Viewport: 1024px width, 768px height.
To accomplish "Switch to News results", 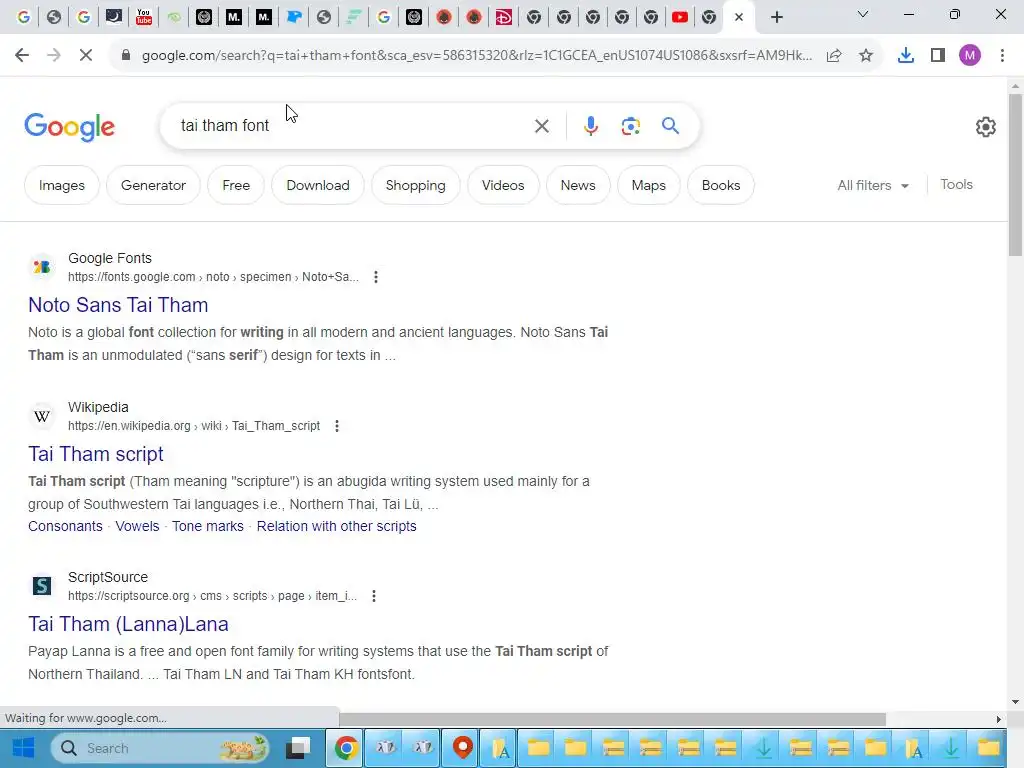I will pyautogui.click(x=578, y=185).
